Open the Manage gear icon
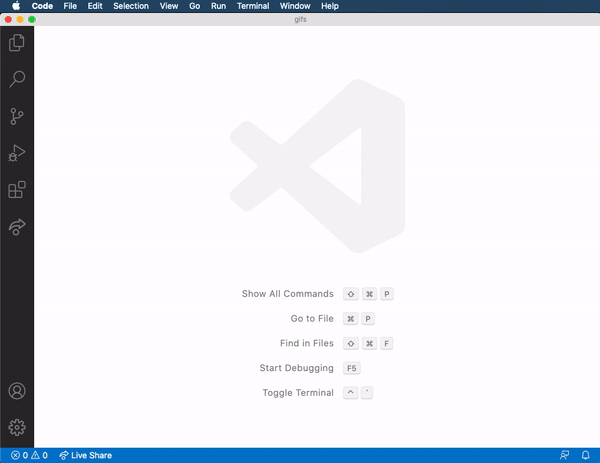 [17, 427]
